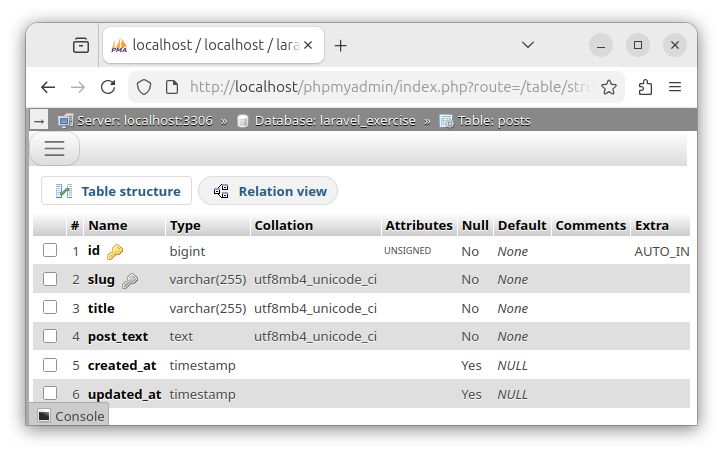
Task: Maximize the browser window
Action: click(638, 45)
